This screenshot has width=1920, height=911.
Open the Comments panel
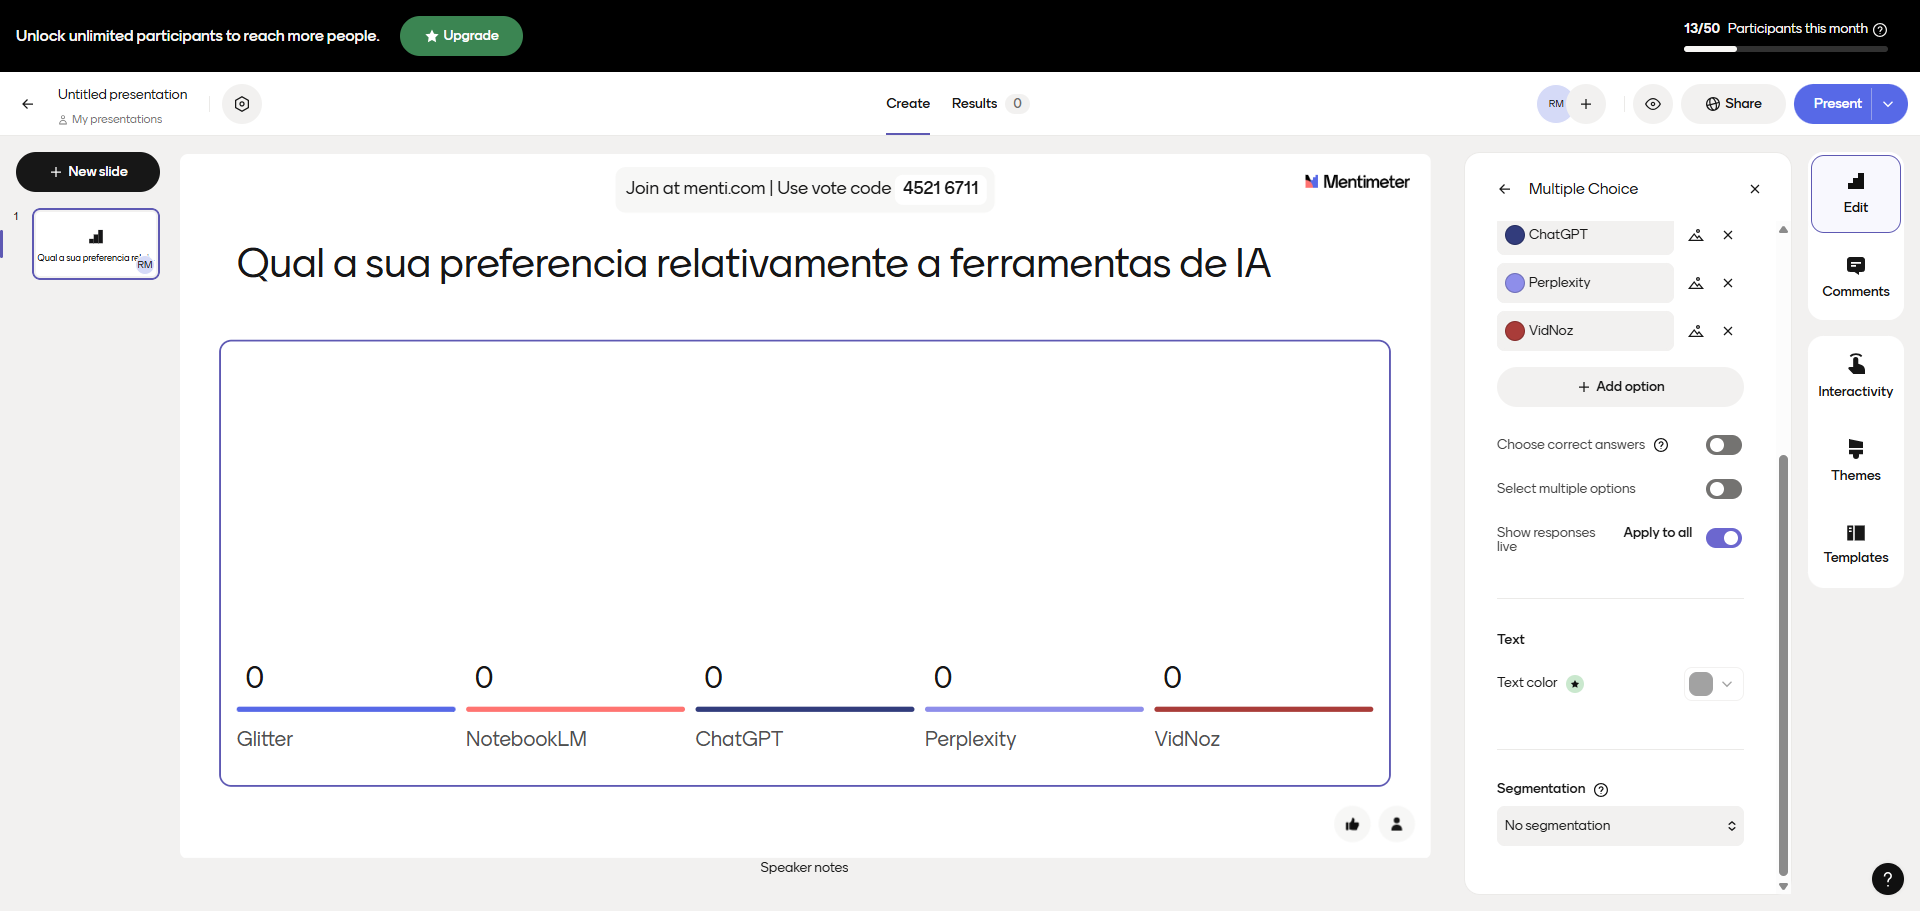[1856, 277]
